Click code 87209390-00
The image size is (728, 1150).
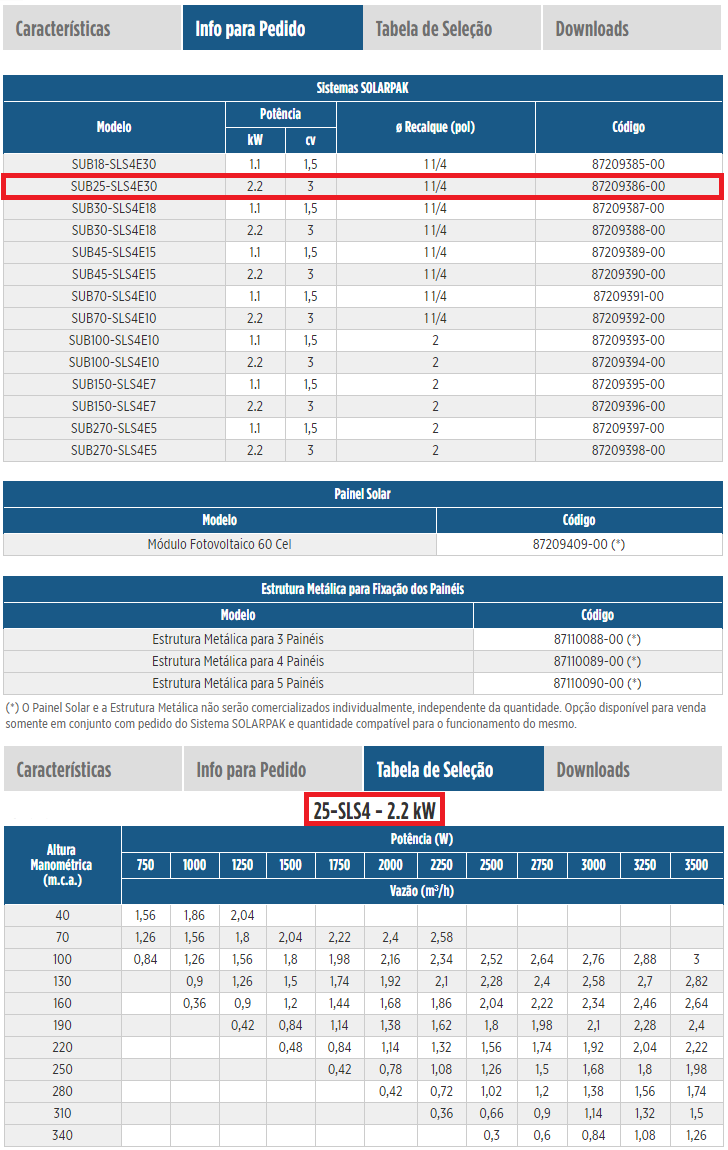pyautogui.click(x=628, y=274)
